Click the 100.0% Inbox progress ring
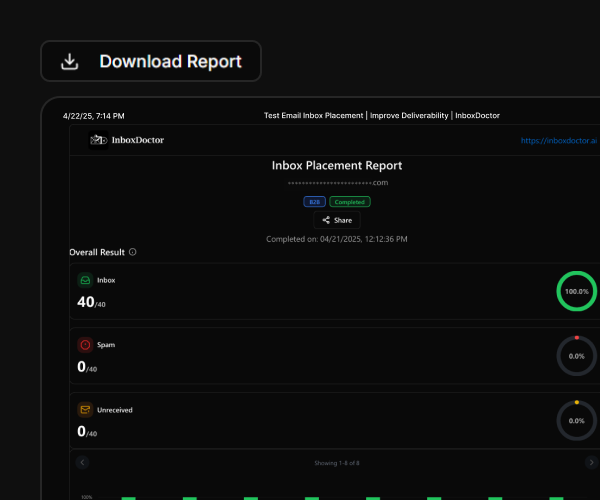 (x=577, y=291)
